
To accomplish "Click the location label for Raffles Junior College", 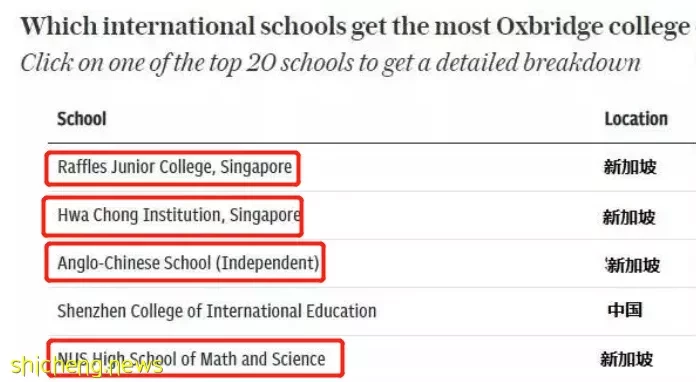I will [x=630, y=167].
